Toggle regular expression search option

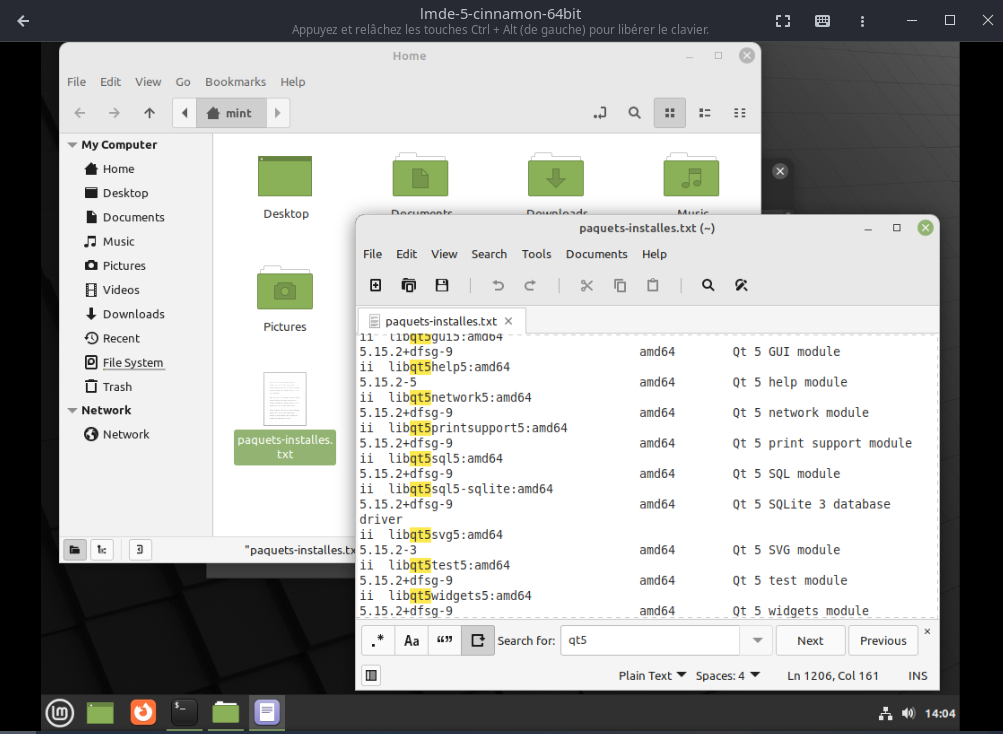click(377, 641)
